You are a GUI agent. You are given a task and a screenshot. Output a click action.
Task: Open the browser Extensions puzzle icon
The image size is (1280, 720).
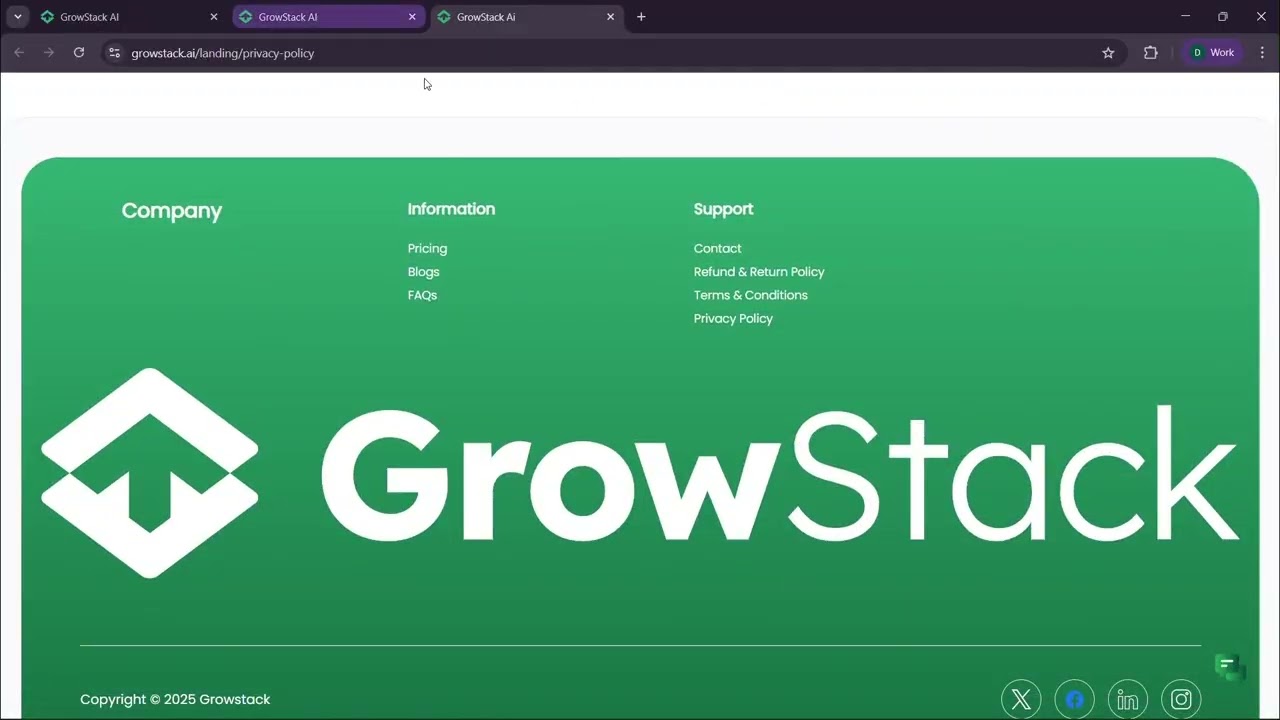(1151, 53)
